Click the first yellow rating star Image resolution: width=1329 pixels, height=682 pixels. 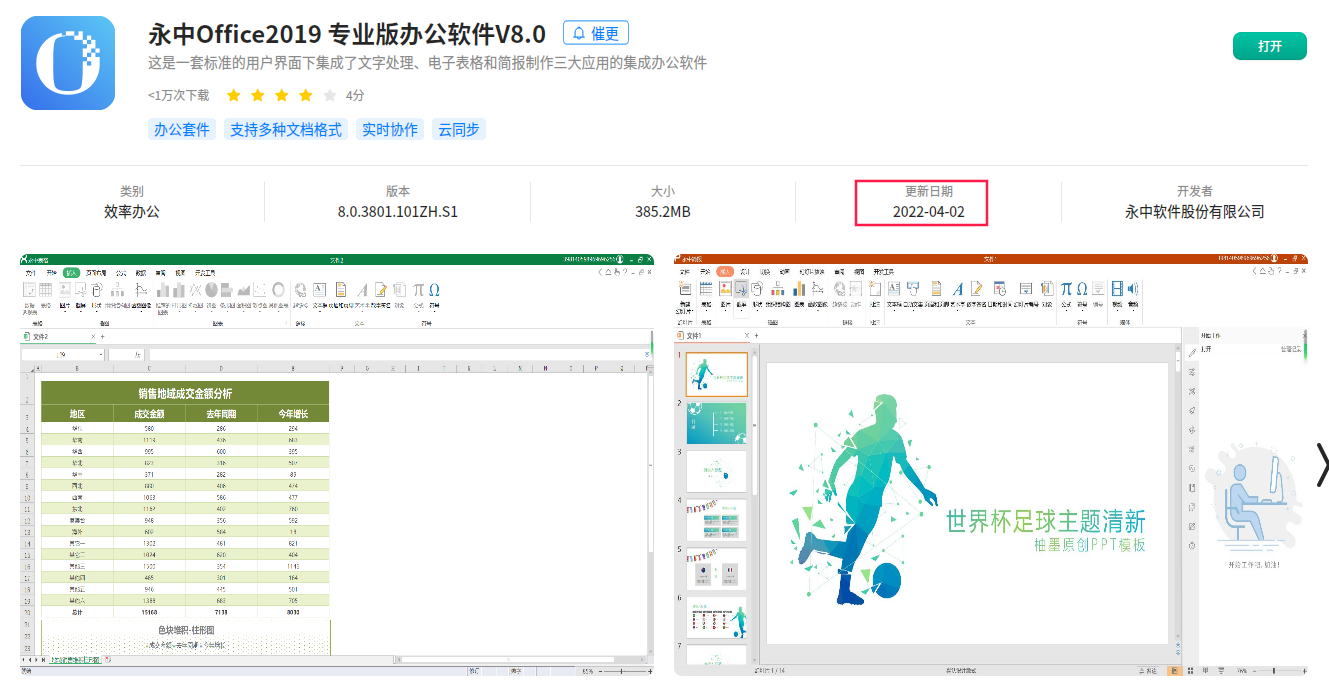pyautogui.click(x=234, y=96)
